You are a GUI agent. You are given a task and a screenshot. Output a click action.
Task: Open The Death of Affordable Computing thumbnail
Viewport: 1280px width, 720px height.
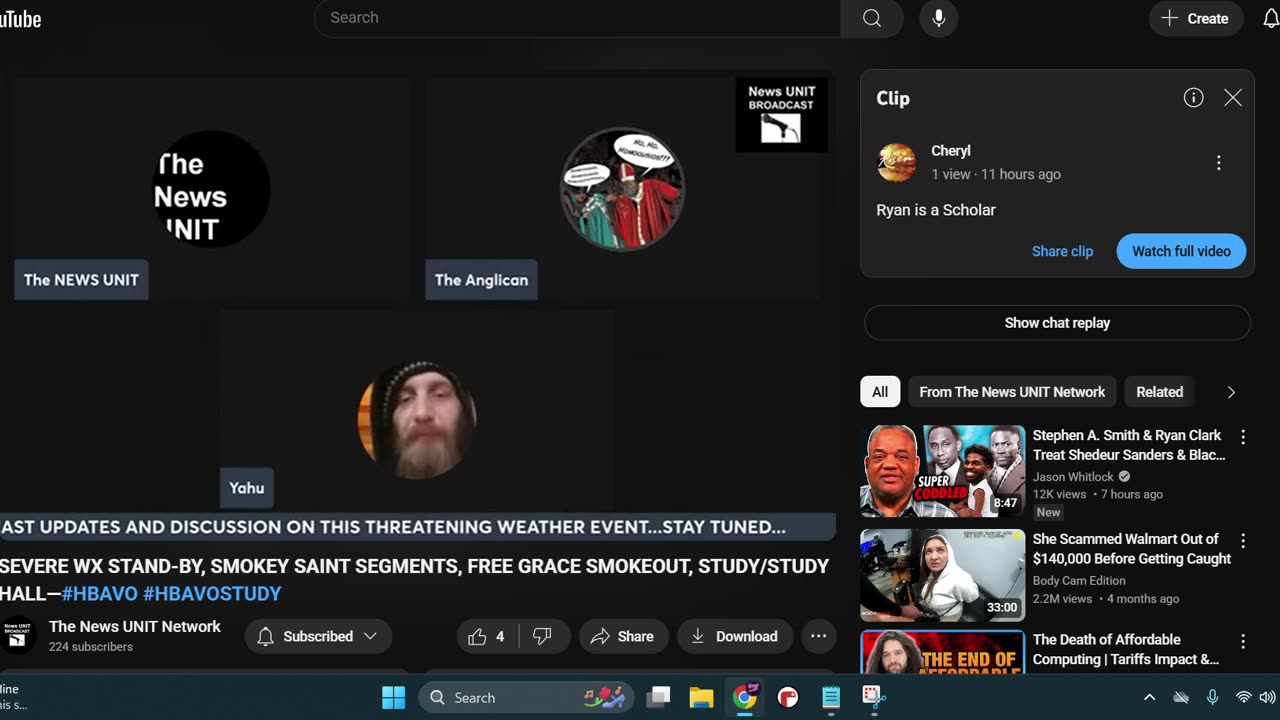pyautogui.click(x=942, y=652)
